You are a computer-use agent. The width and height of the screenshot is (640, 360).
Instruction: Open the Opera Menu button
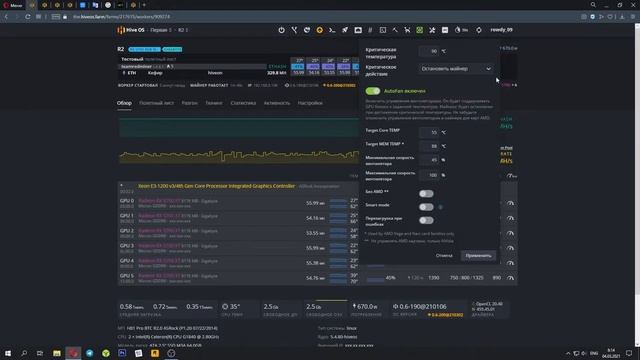click(13, 5)
